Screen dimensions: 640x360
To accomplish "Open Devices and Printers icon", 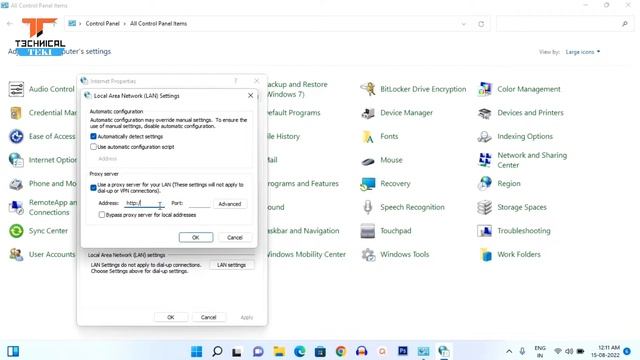I will (x=484, y=113).
